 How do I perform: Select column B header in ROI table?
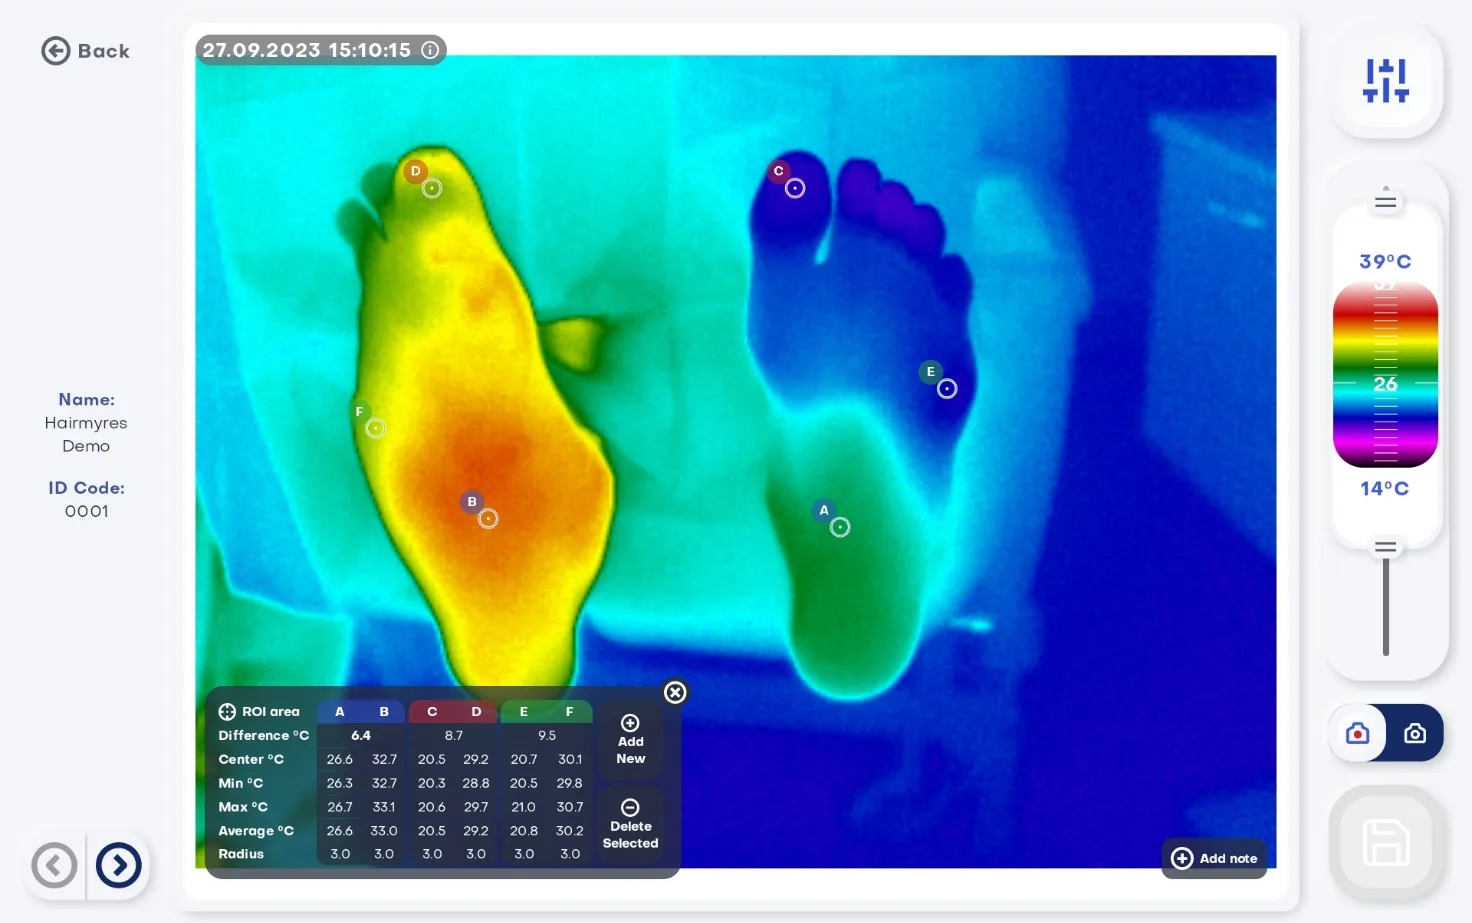[384, 712]
